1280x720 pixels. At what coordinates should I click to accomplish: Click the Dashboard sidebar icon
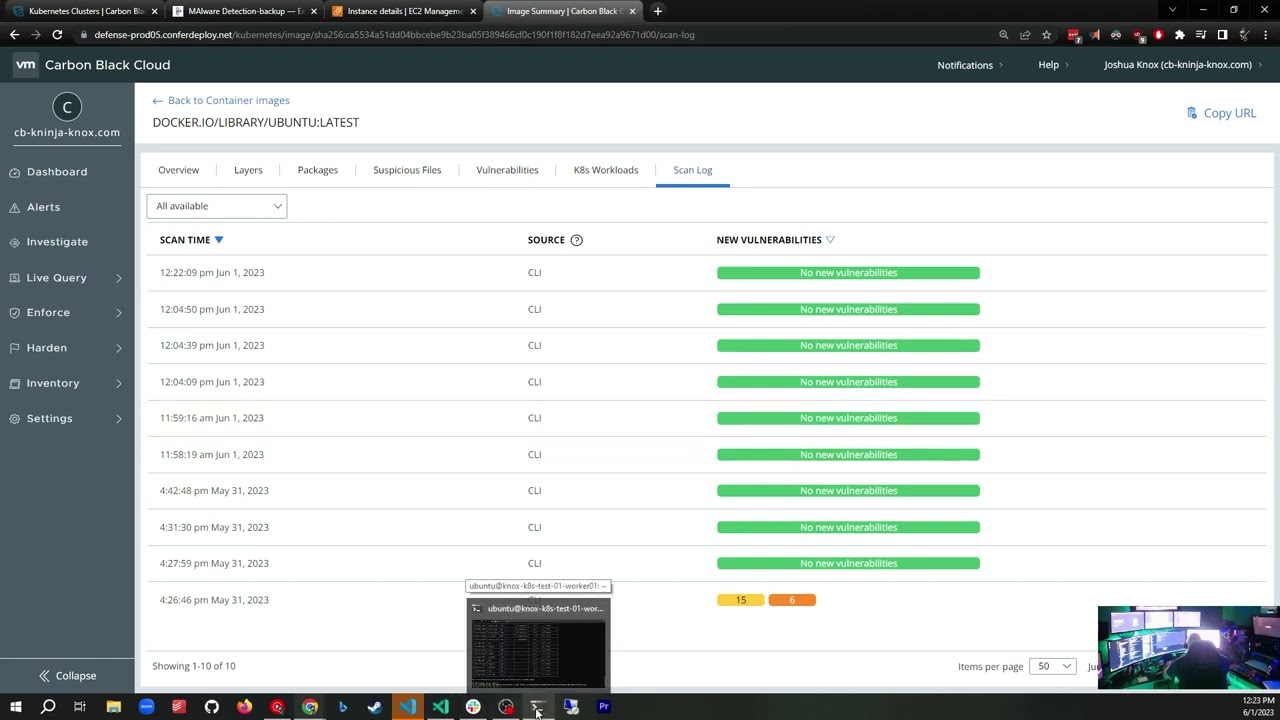tap(15, 172)
